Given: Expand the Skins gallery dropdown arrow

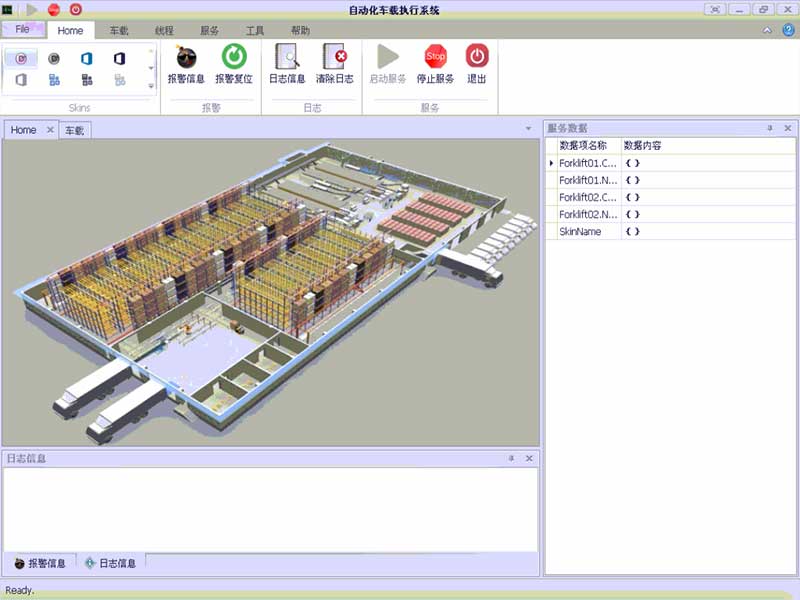Looking at the screenshot, I should click(x=152, y=86).
